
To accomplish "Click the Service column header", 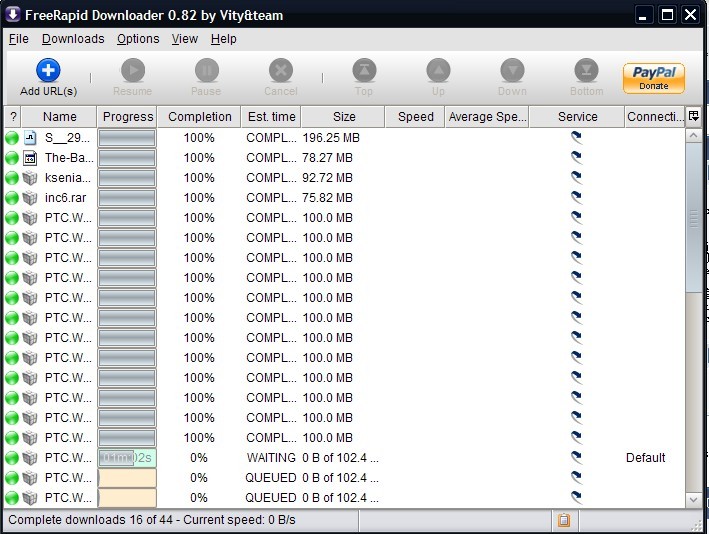I will [577, 117].
